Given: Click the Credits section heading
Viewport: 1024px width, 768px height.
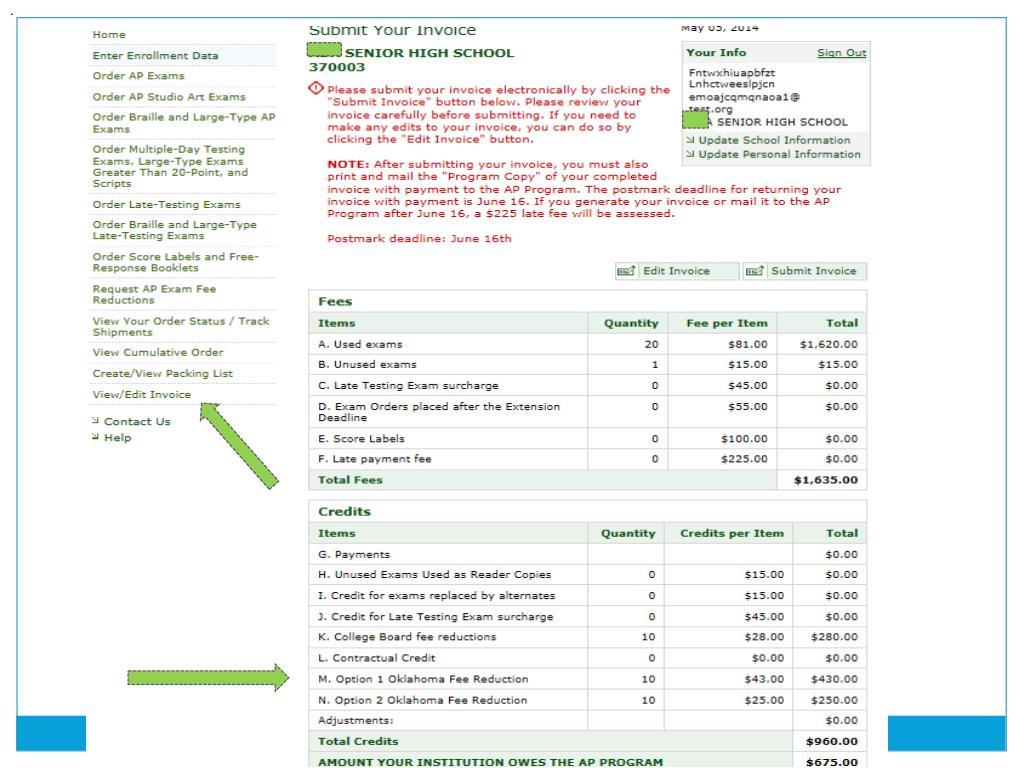Looking at the screenshot, I should (344, 512).
